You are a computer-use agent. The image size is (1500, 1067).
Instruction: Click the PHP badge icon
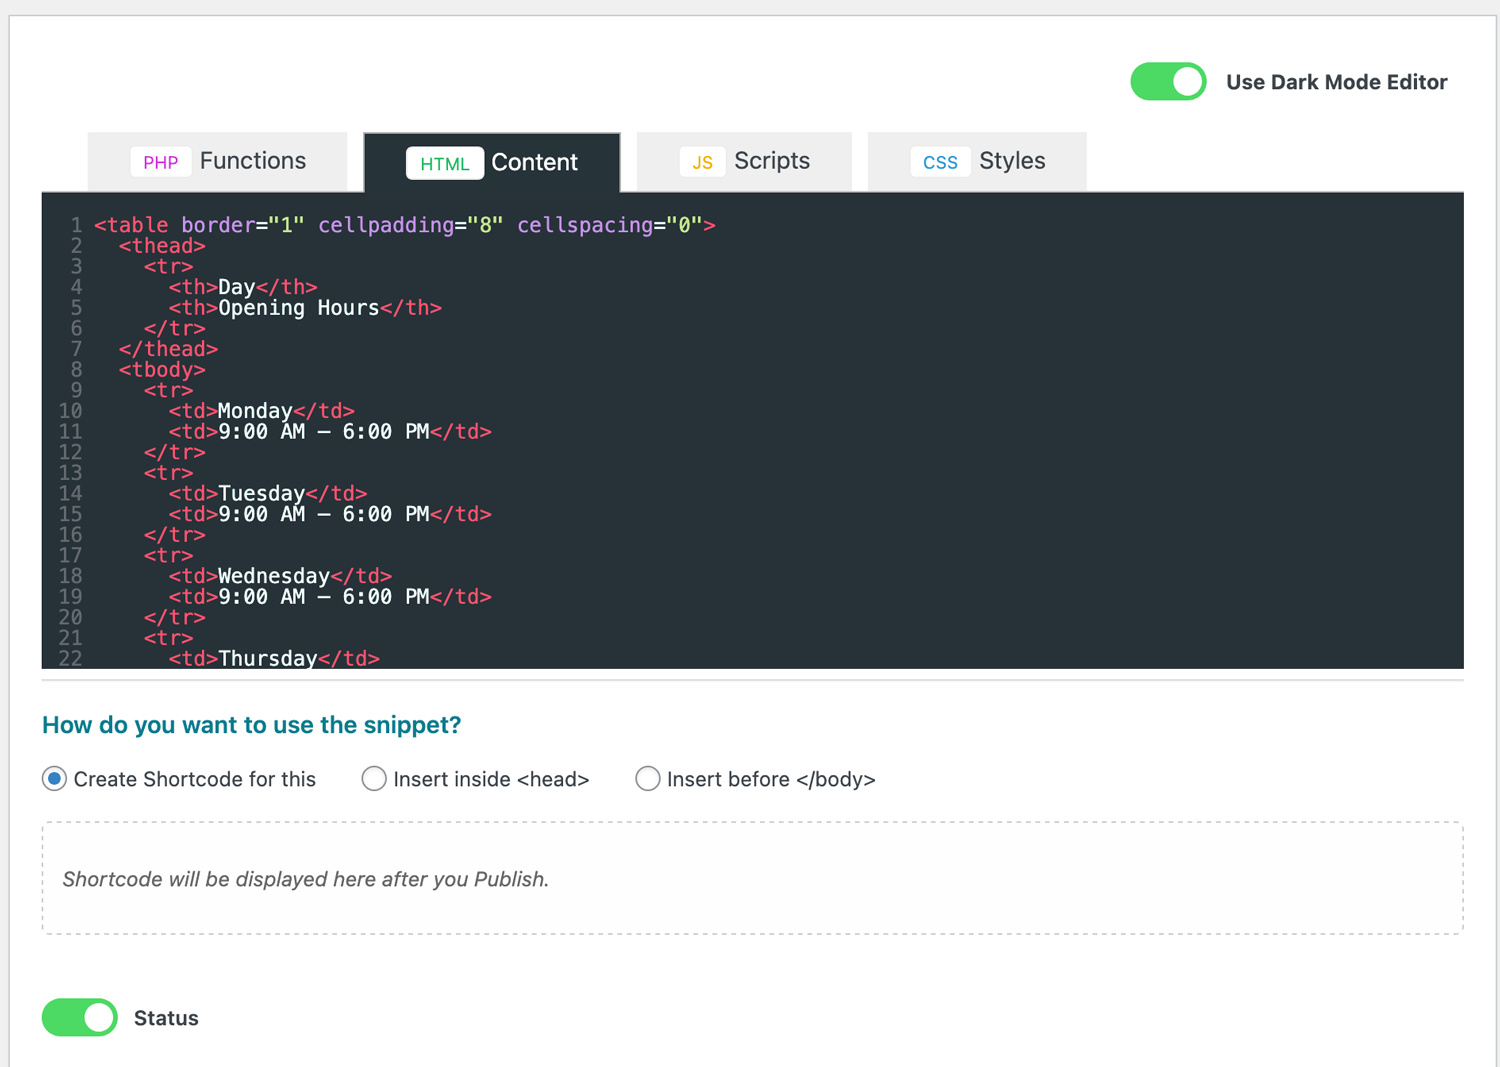[160, 162]
